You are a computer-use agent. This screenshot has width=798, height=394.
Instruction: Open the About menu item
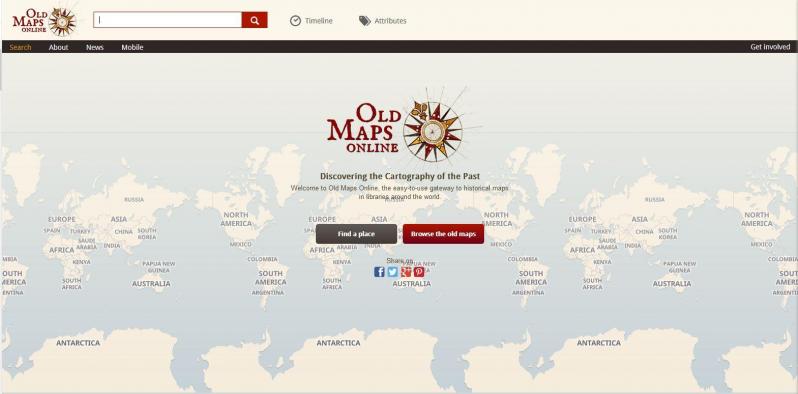click(59, 47)
